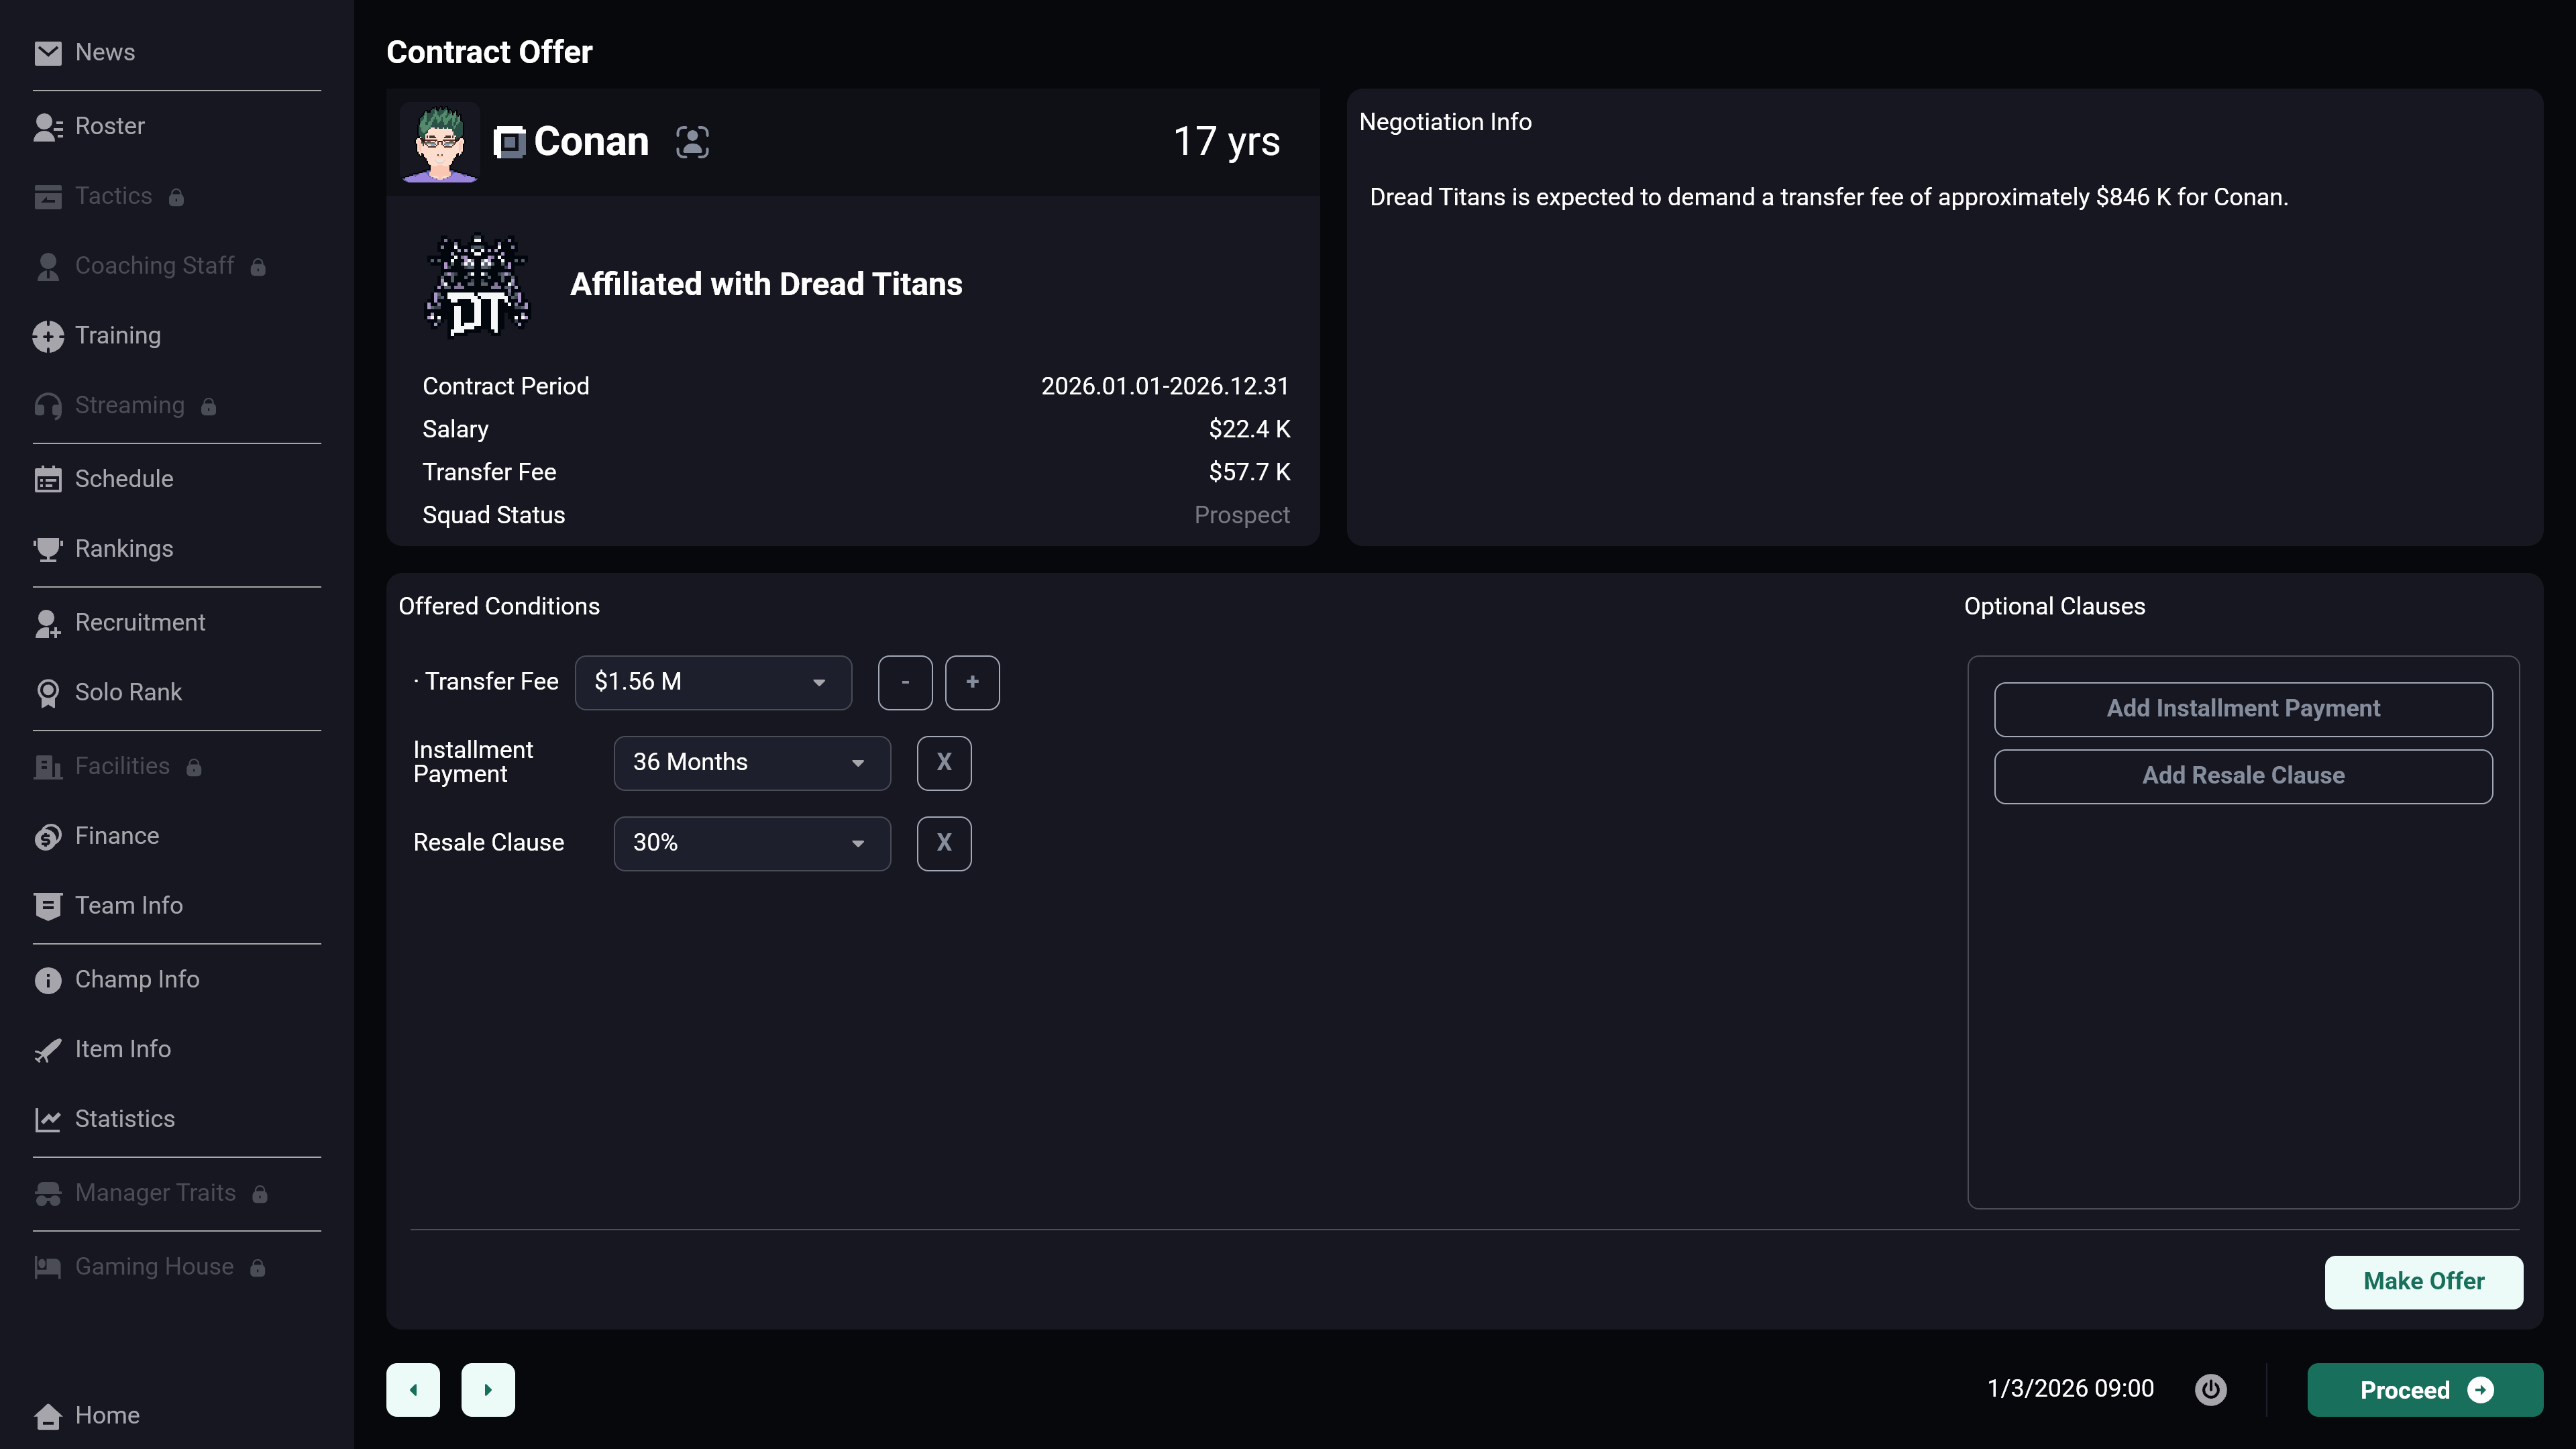The width and height of the screenshot is (2576, 1449).
Task: Click contract period 2026.01.01-2026.12.31
Action: click(x=1165, y=387)
